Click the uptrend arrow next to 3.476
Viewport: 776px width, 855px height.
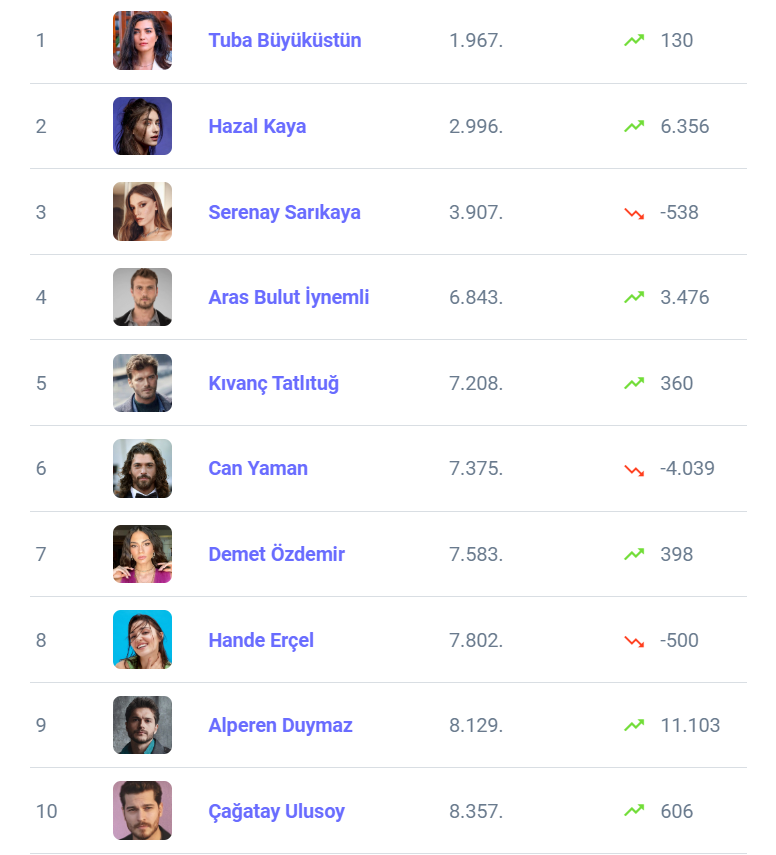(634, 297)
